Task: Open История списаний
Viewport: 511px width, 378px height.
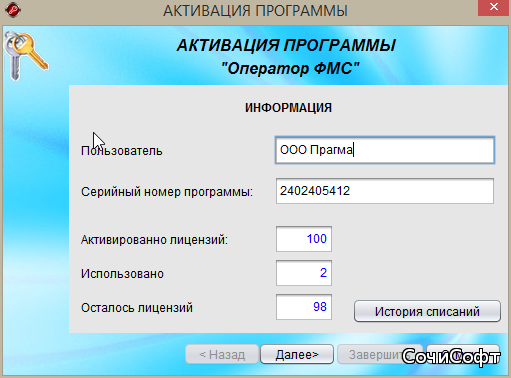Action: click(x=427, y=311)
